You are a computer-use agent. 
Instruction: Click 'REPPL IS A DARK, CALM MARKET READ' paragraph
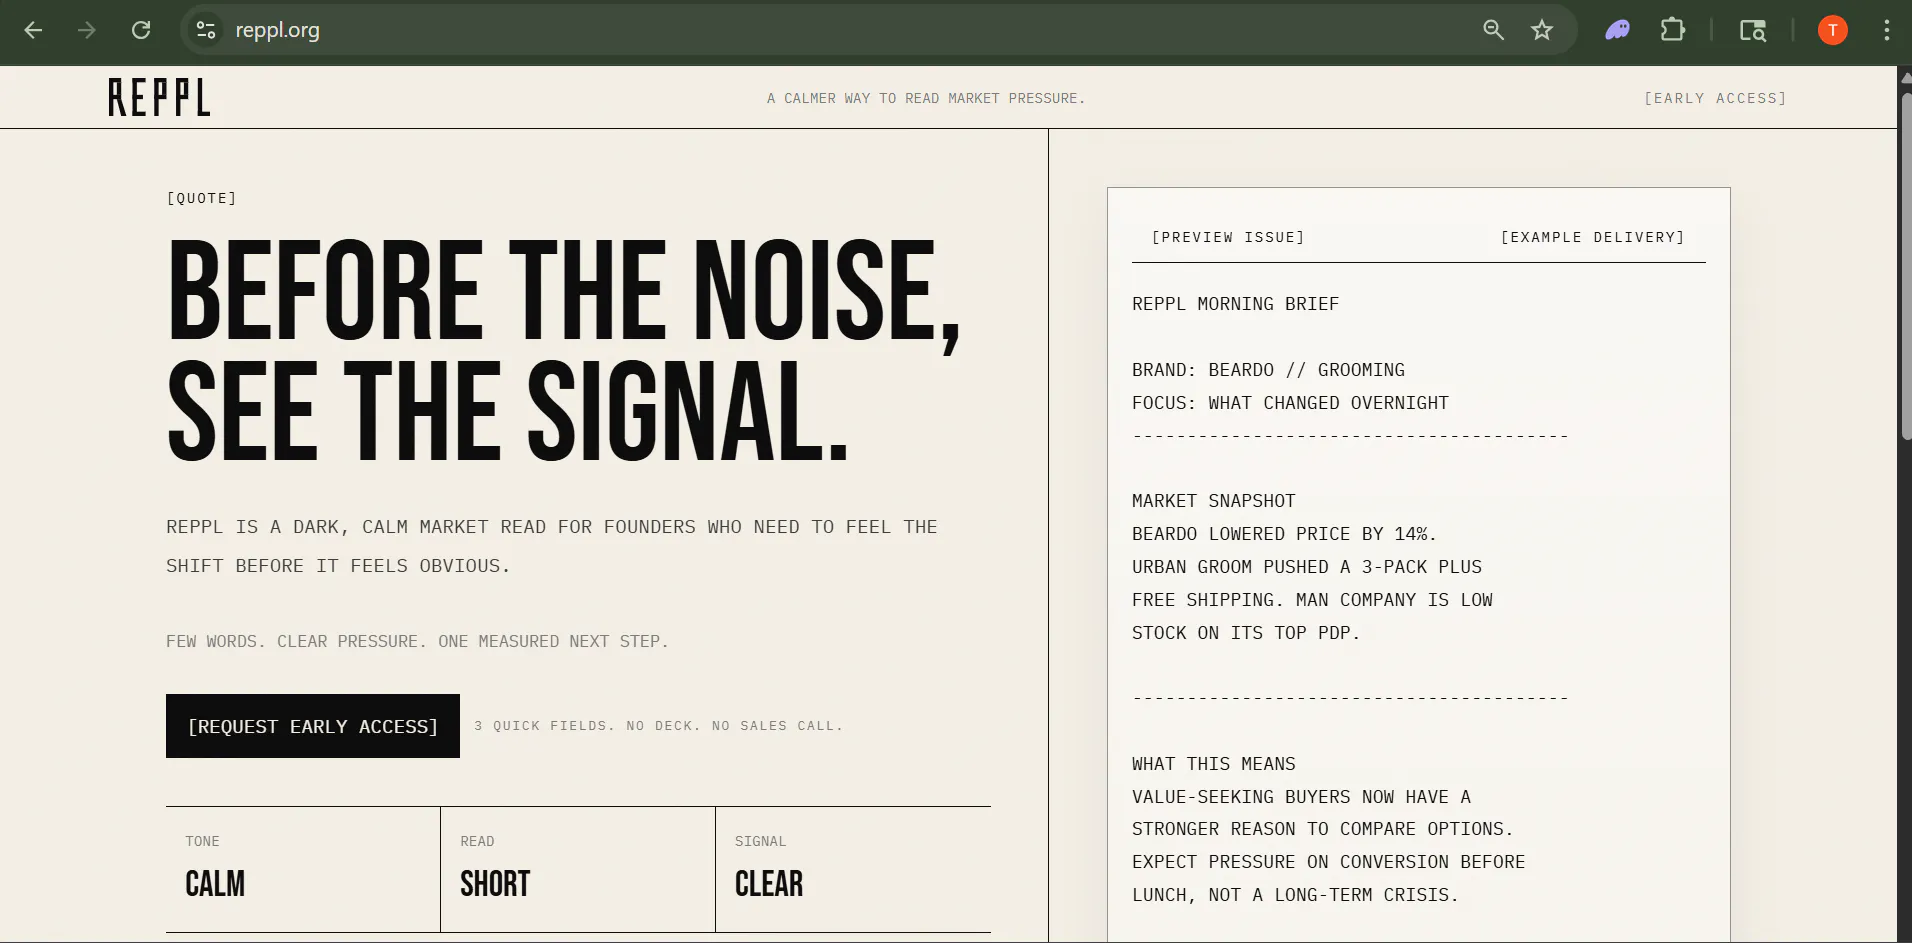tap(552, 546)
